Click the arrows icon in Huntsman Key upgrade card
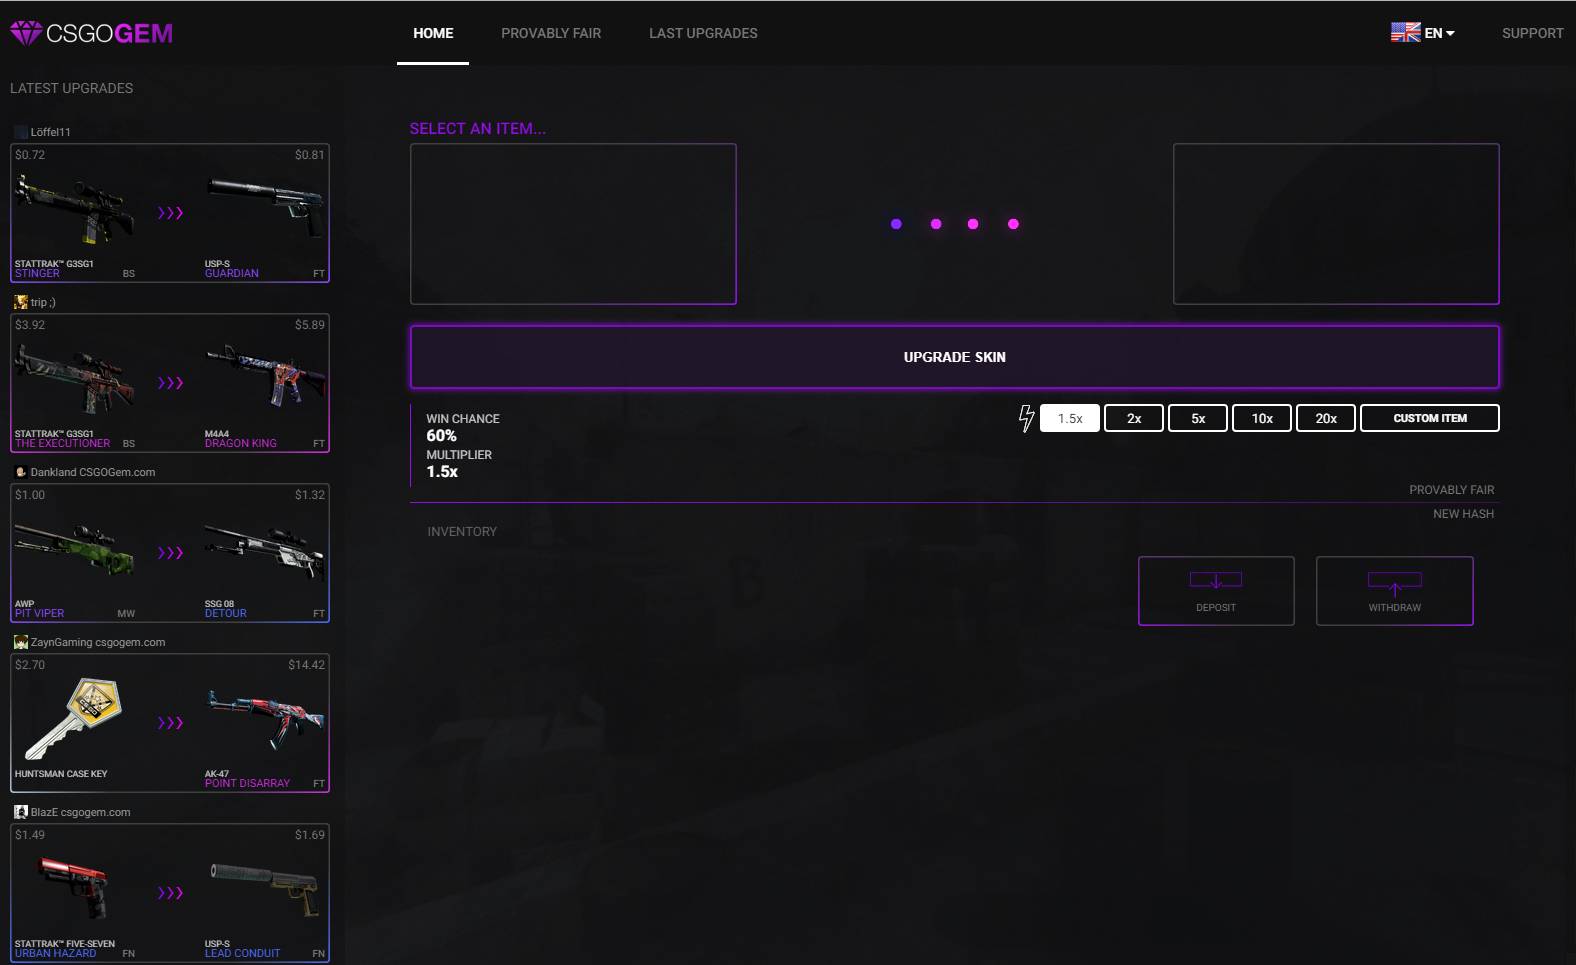 point(170,723)
